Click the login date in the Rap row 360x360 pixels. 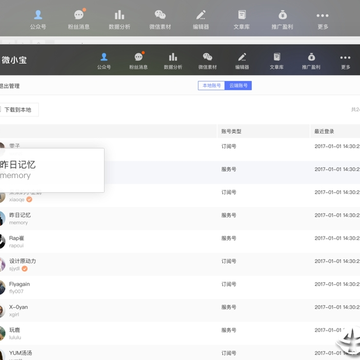pyautogui.click(x=337, y=238)
